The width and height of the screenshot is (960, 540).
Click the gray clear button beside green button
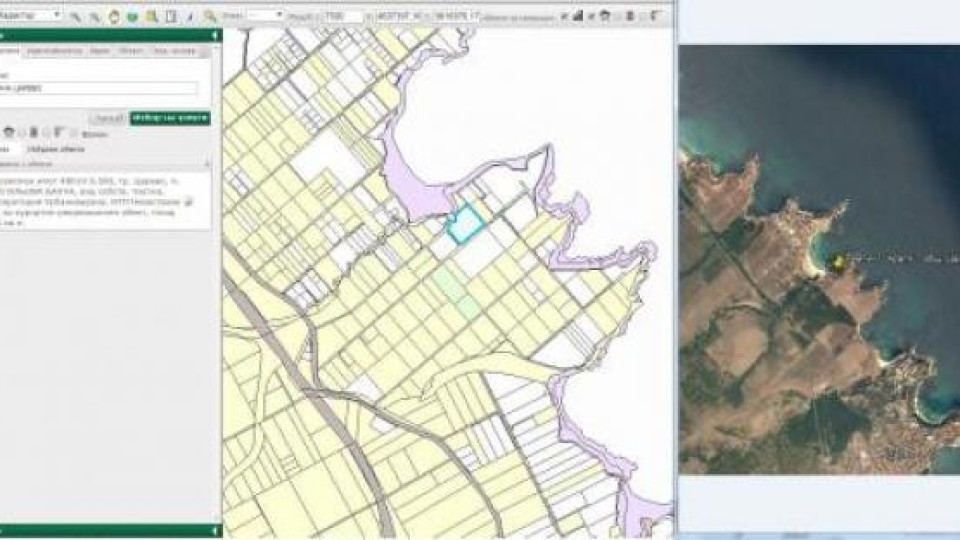(x=109, y=117)
